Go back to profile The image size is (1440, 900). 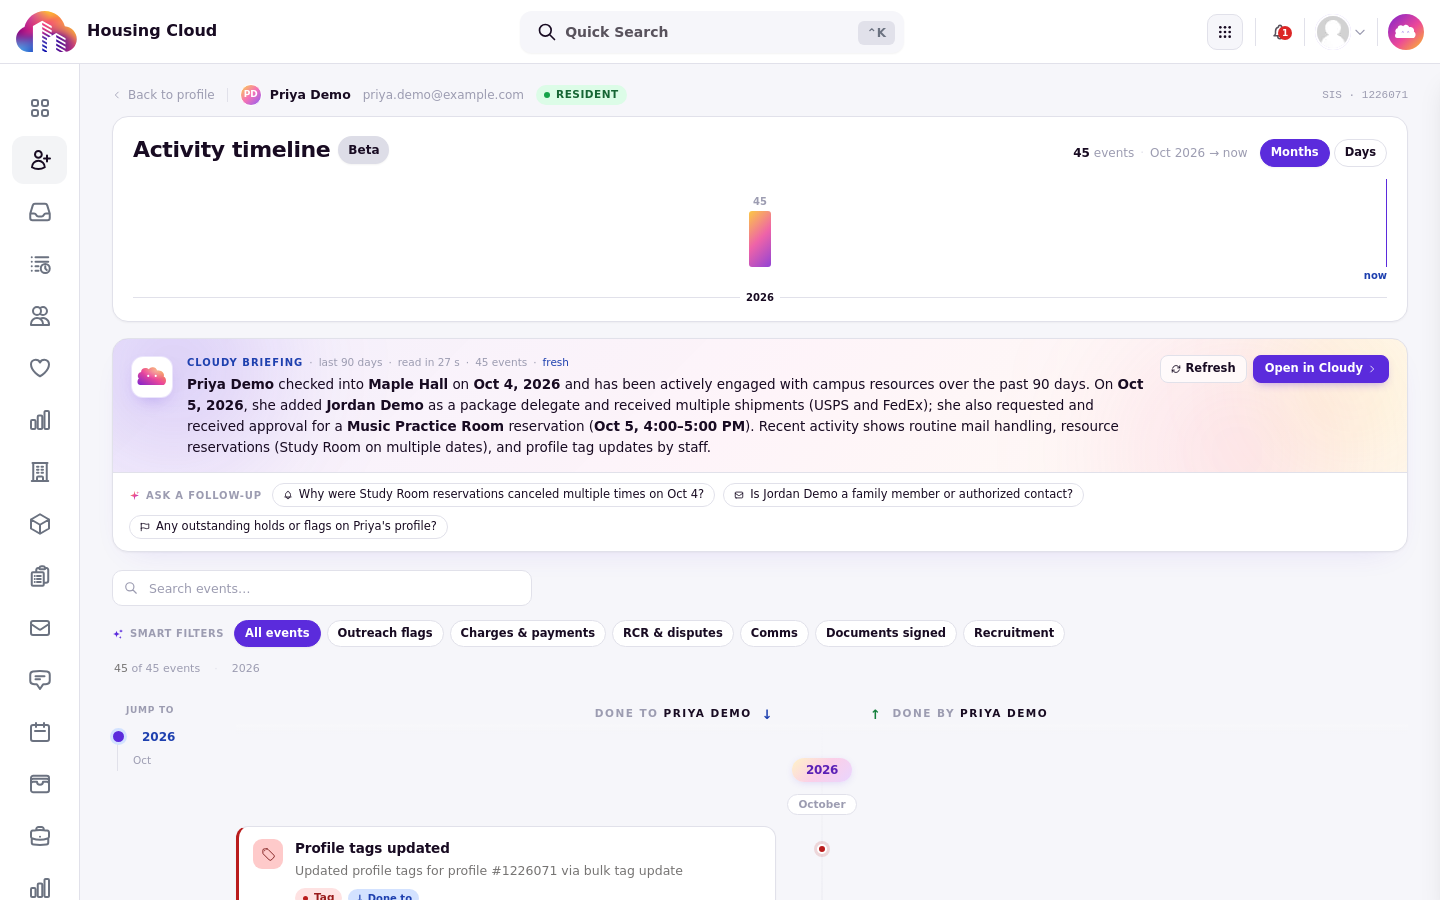164,95
